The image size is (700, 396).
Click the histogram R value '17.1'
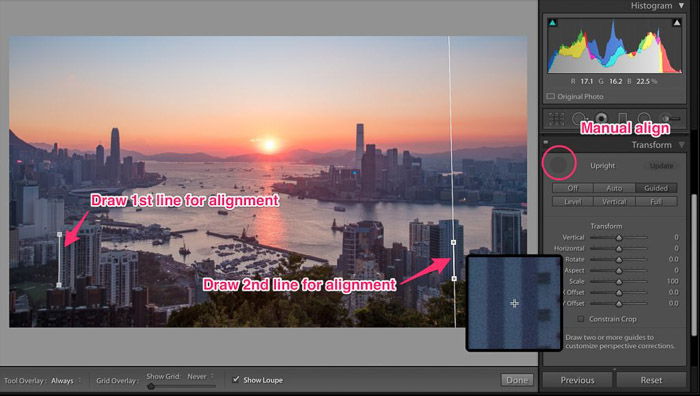587,81
